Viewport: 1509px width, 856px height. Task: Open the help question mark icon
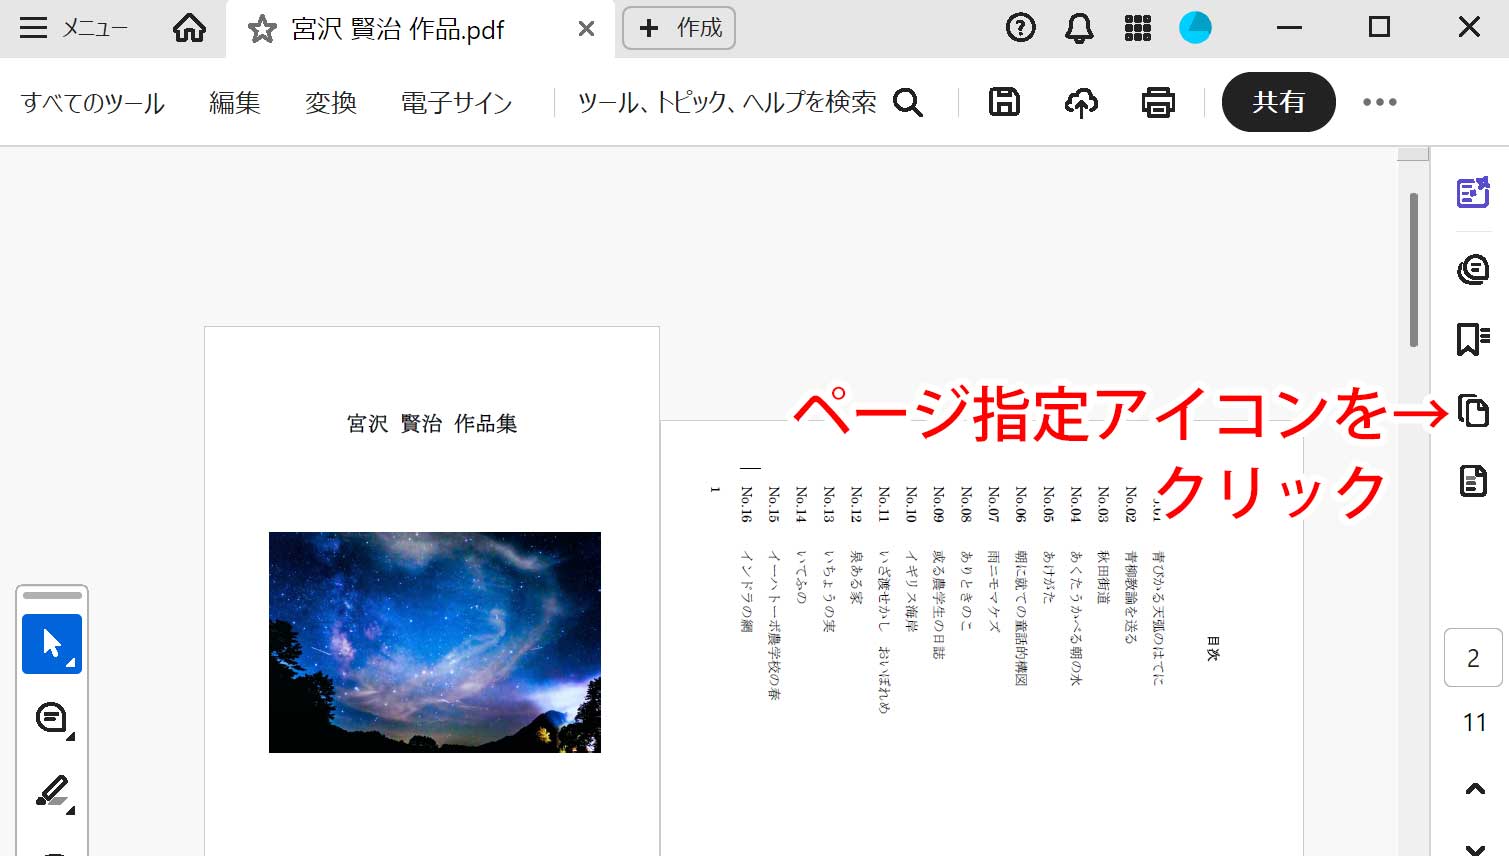(x=1020, y=28)
